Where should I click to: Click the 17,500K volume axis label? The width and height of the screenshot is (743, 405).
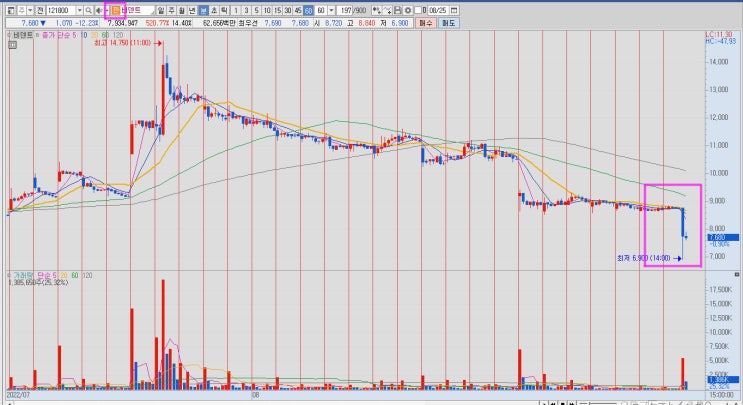pyautogui.click(x=720, y=289)
